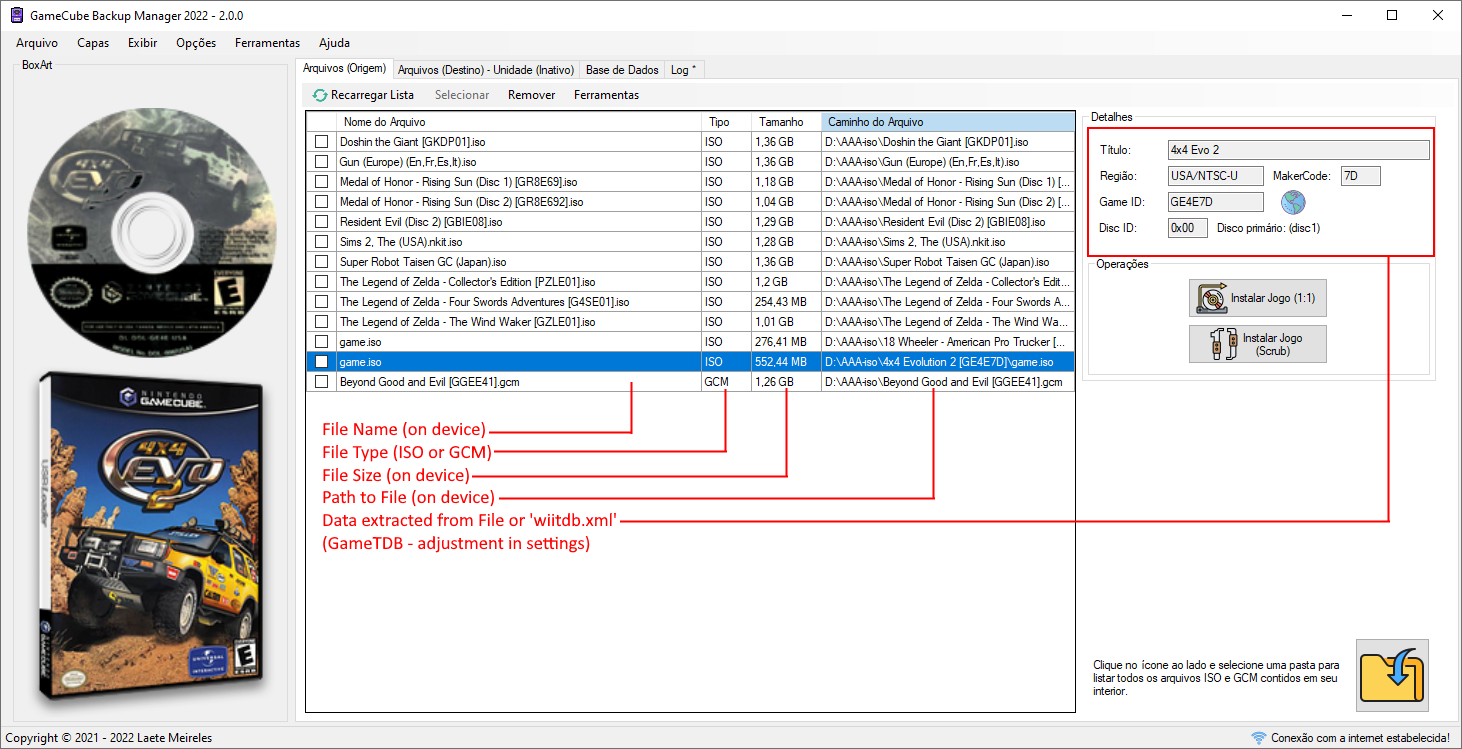Open the yellow folder browse icon
Viewport: 1462px width, 749px height.
tap(1392, 675)
